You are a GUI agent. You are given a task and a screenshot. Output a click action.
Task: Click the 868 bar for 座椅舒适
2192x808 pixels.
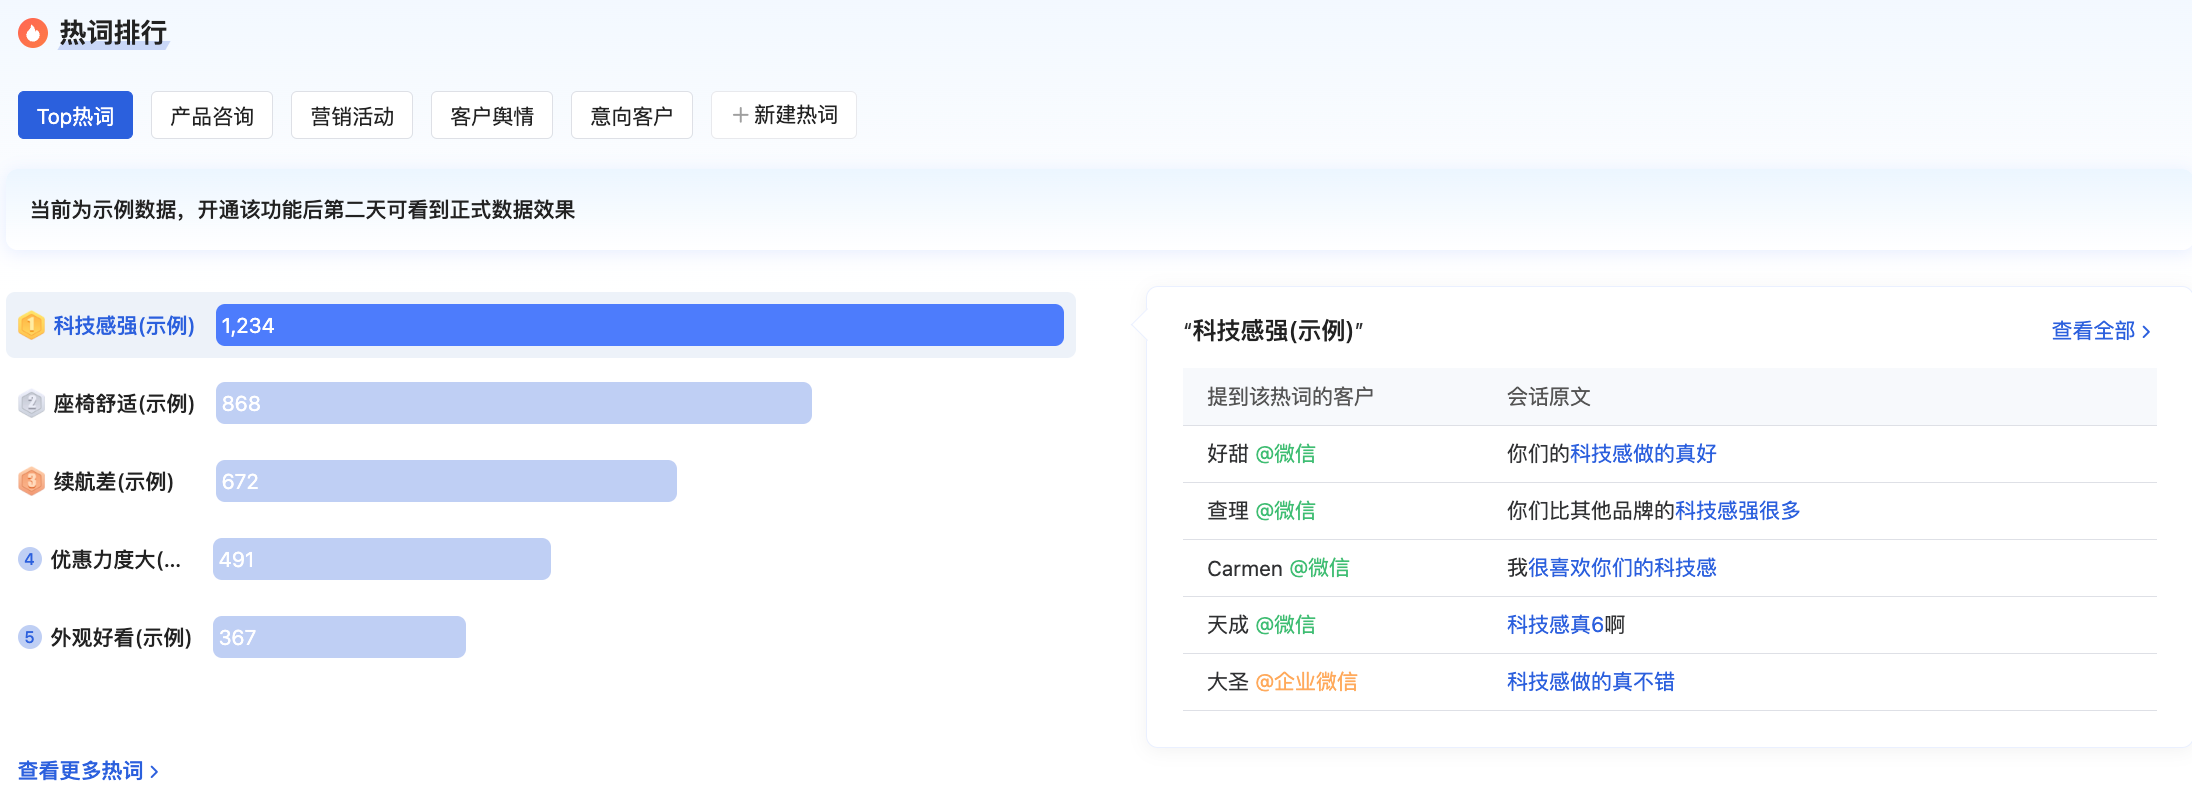(x=514, y=403)
